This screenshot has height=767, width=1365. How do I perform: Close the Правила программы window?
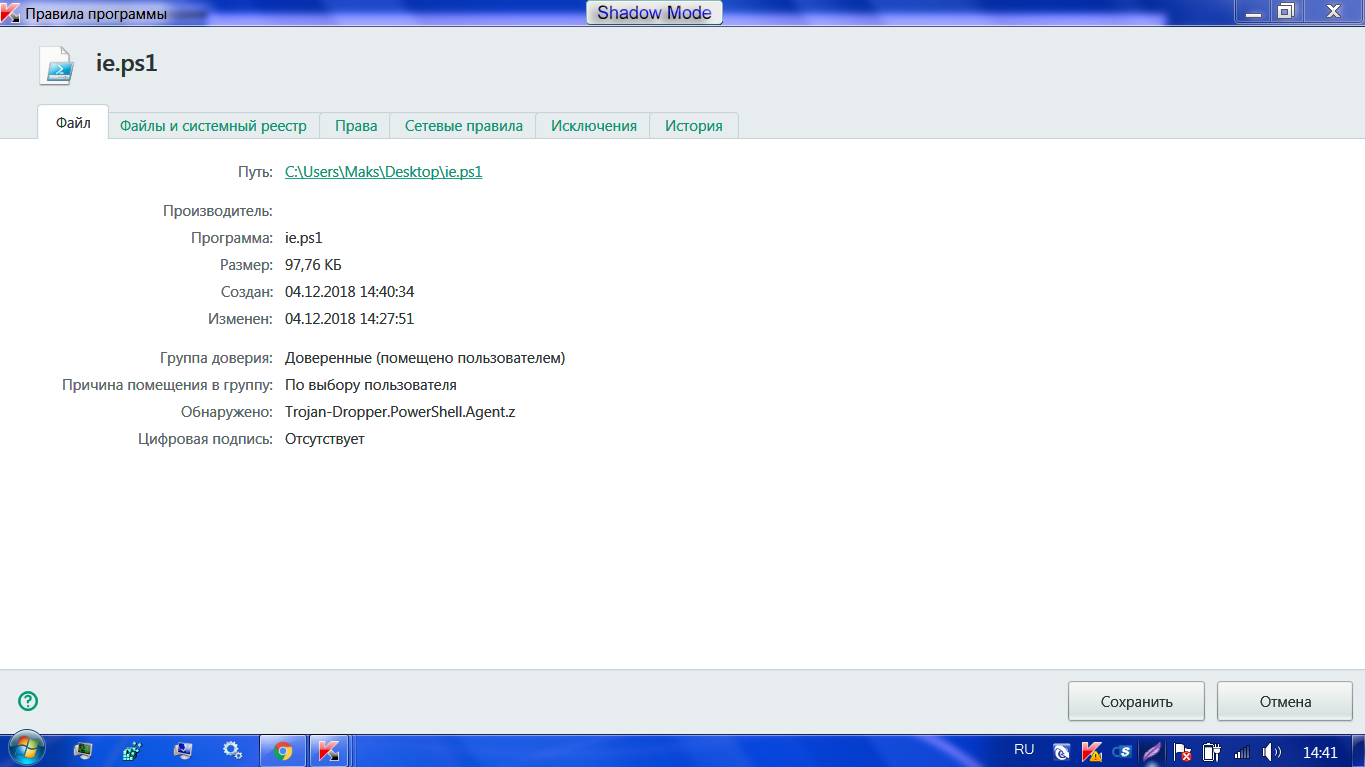pos(1333,11)
